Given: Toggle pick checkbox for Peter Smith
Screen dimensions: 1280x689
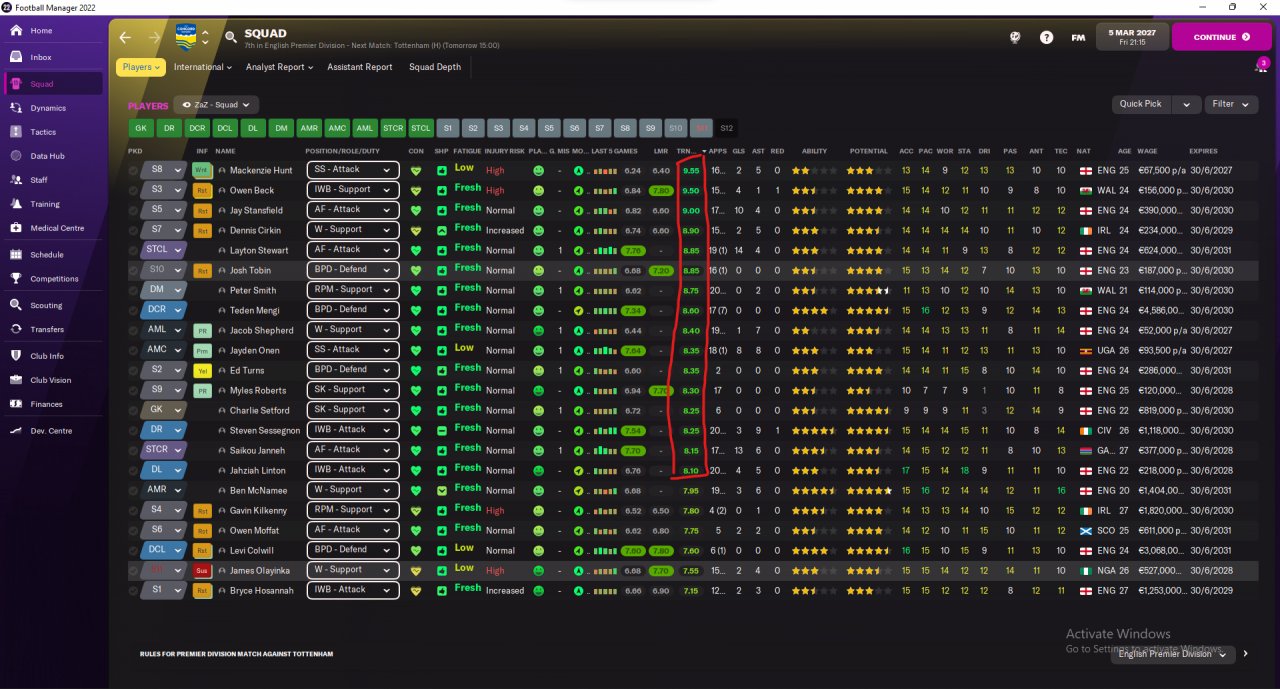Looking at the screenshot, I should point(133,290).
